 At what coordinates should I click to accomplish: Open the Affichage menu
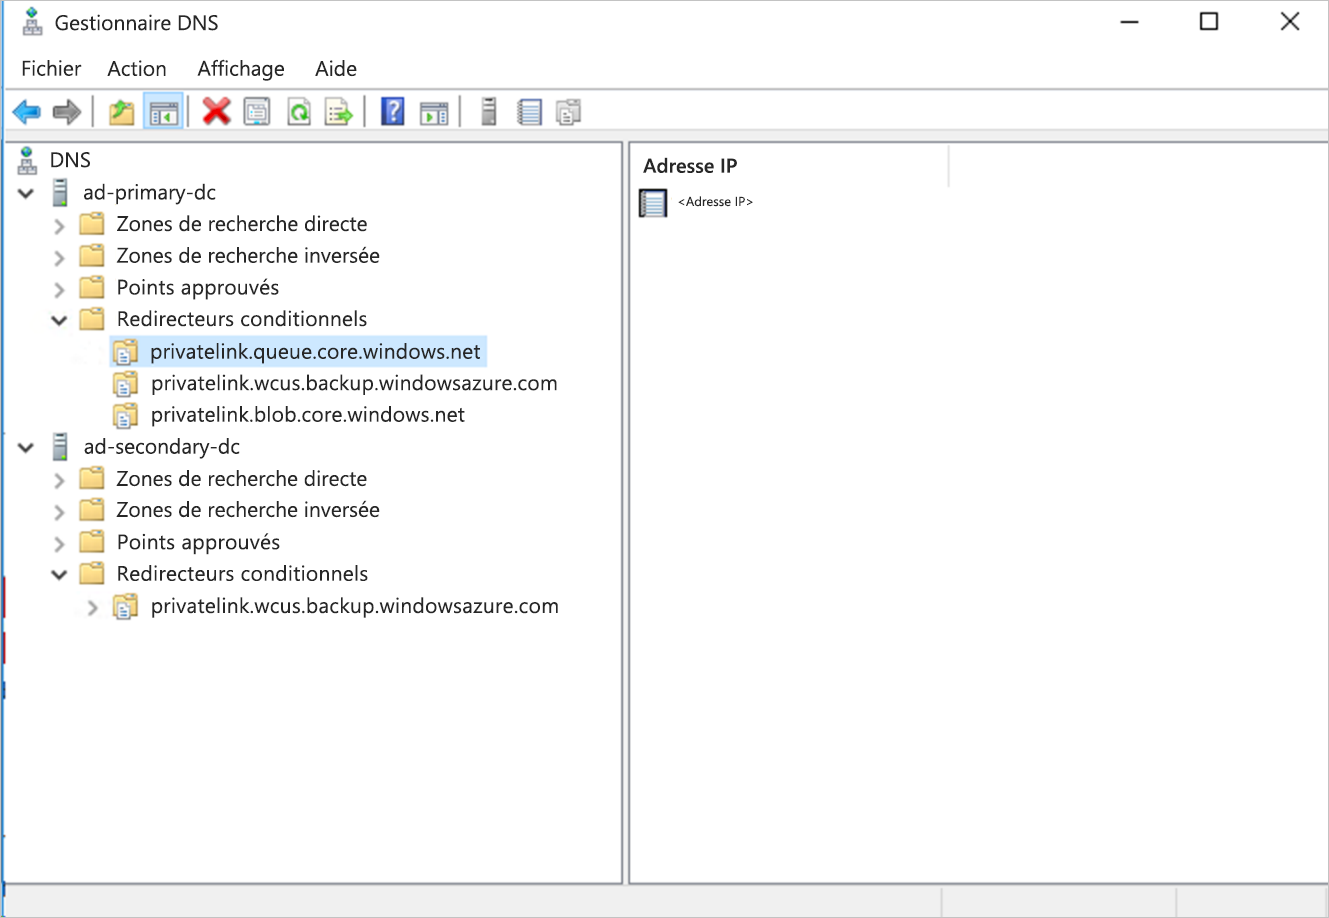(x=240, y=68)
